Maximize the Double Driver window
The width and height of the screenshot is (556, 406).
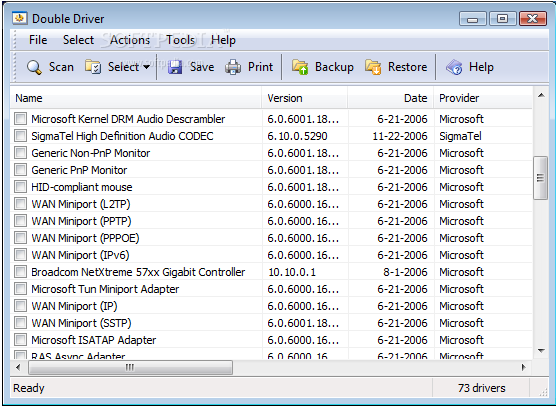coord(502,18)
